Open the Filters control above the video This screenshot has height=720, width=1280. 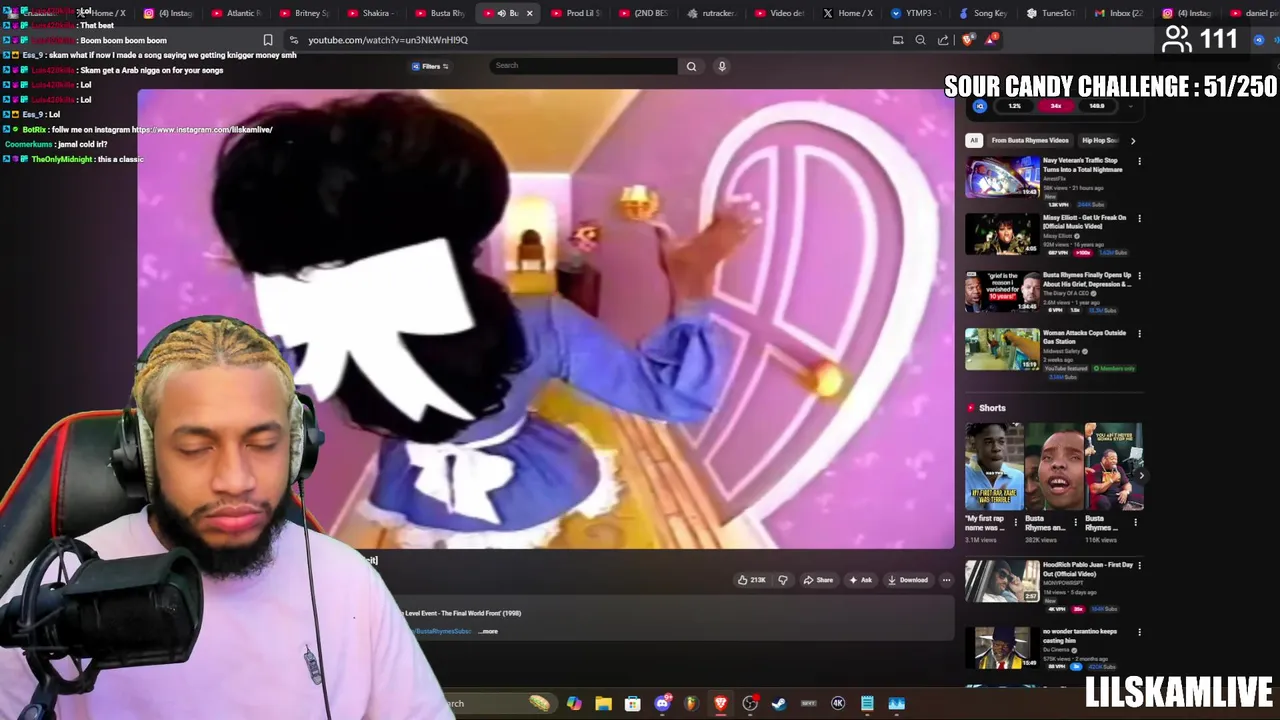(x=431, y=66)
